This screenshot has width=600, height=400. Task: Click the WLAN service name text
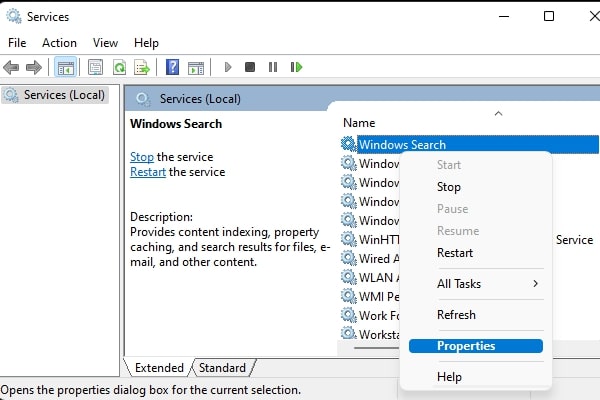pyautogui.click(x=378, y=278)
